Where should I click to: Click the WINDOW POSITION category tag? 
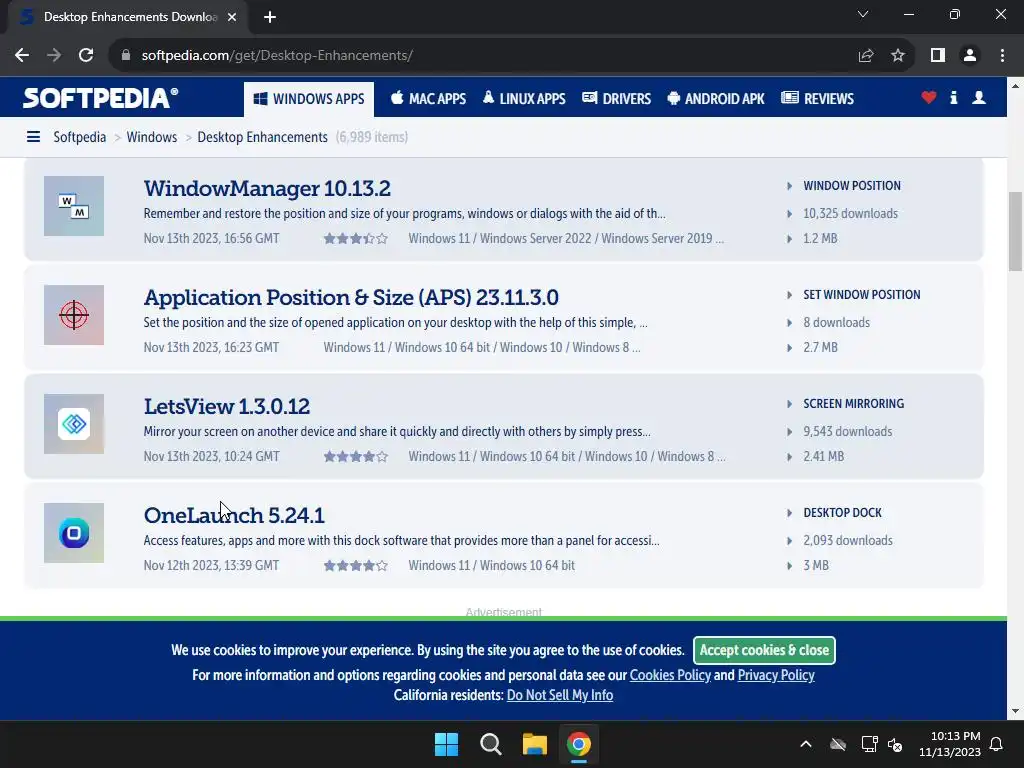pos(852,185)
